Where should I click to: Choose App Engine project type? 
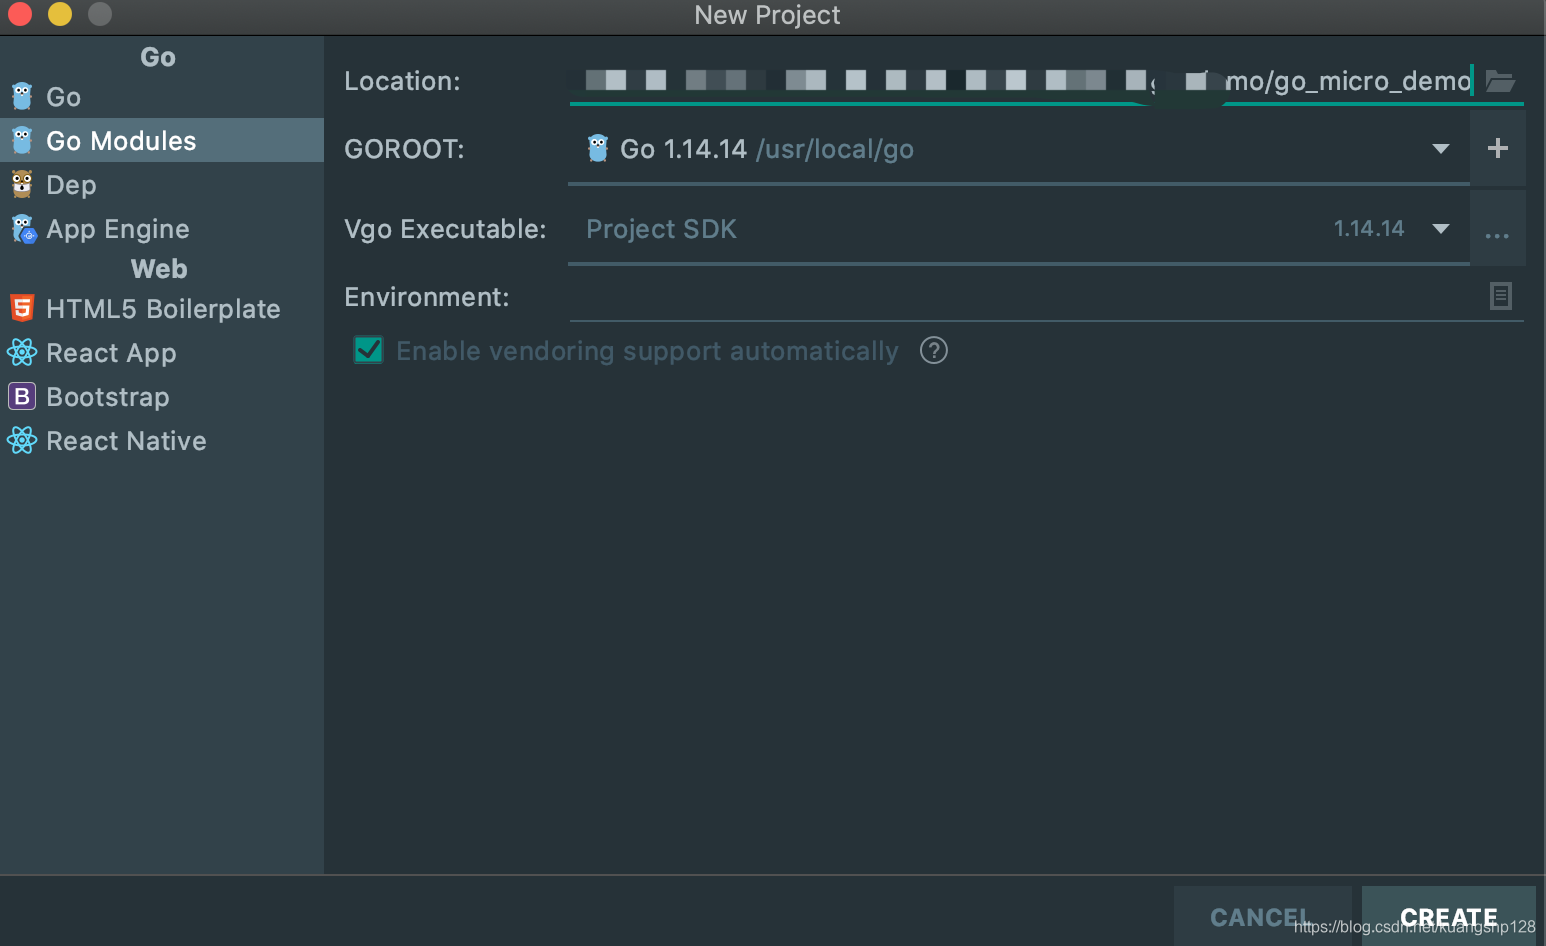[161, 229]
